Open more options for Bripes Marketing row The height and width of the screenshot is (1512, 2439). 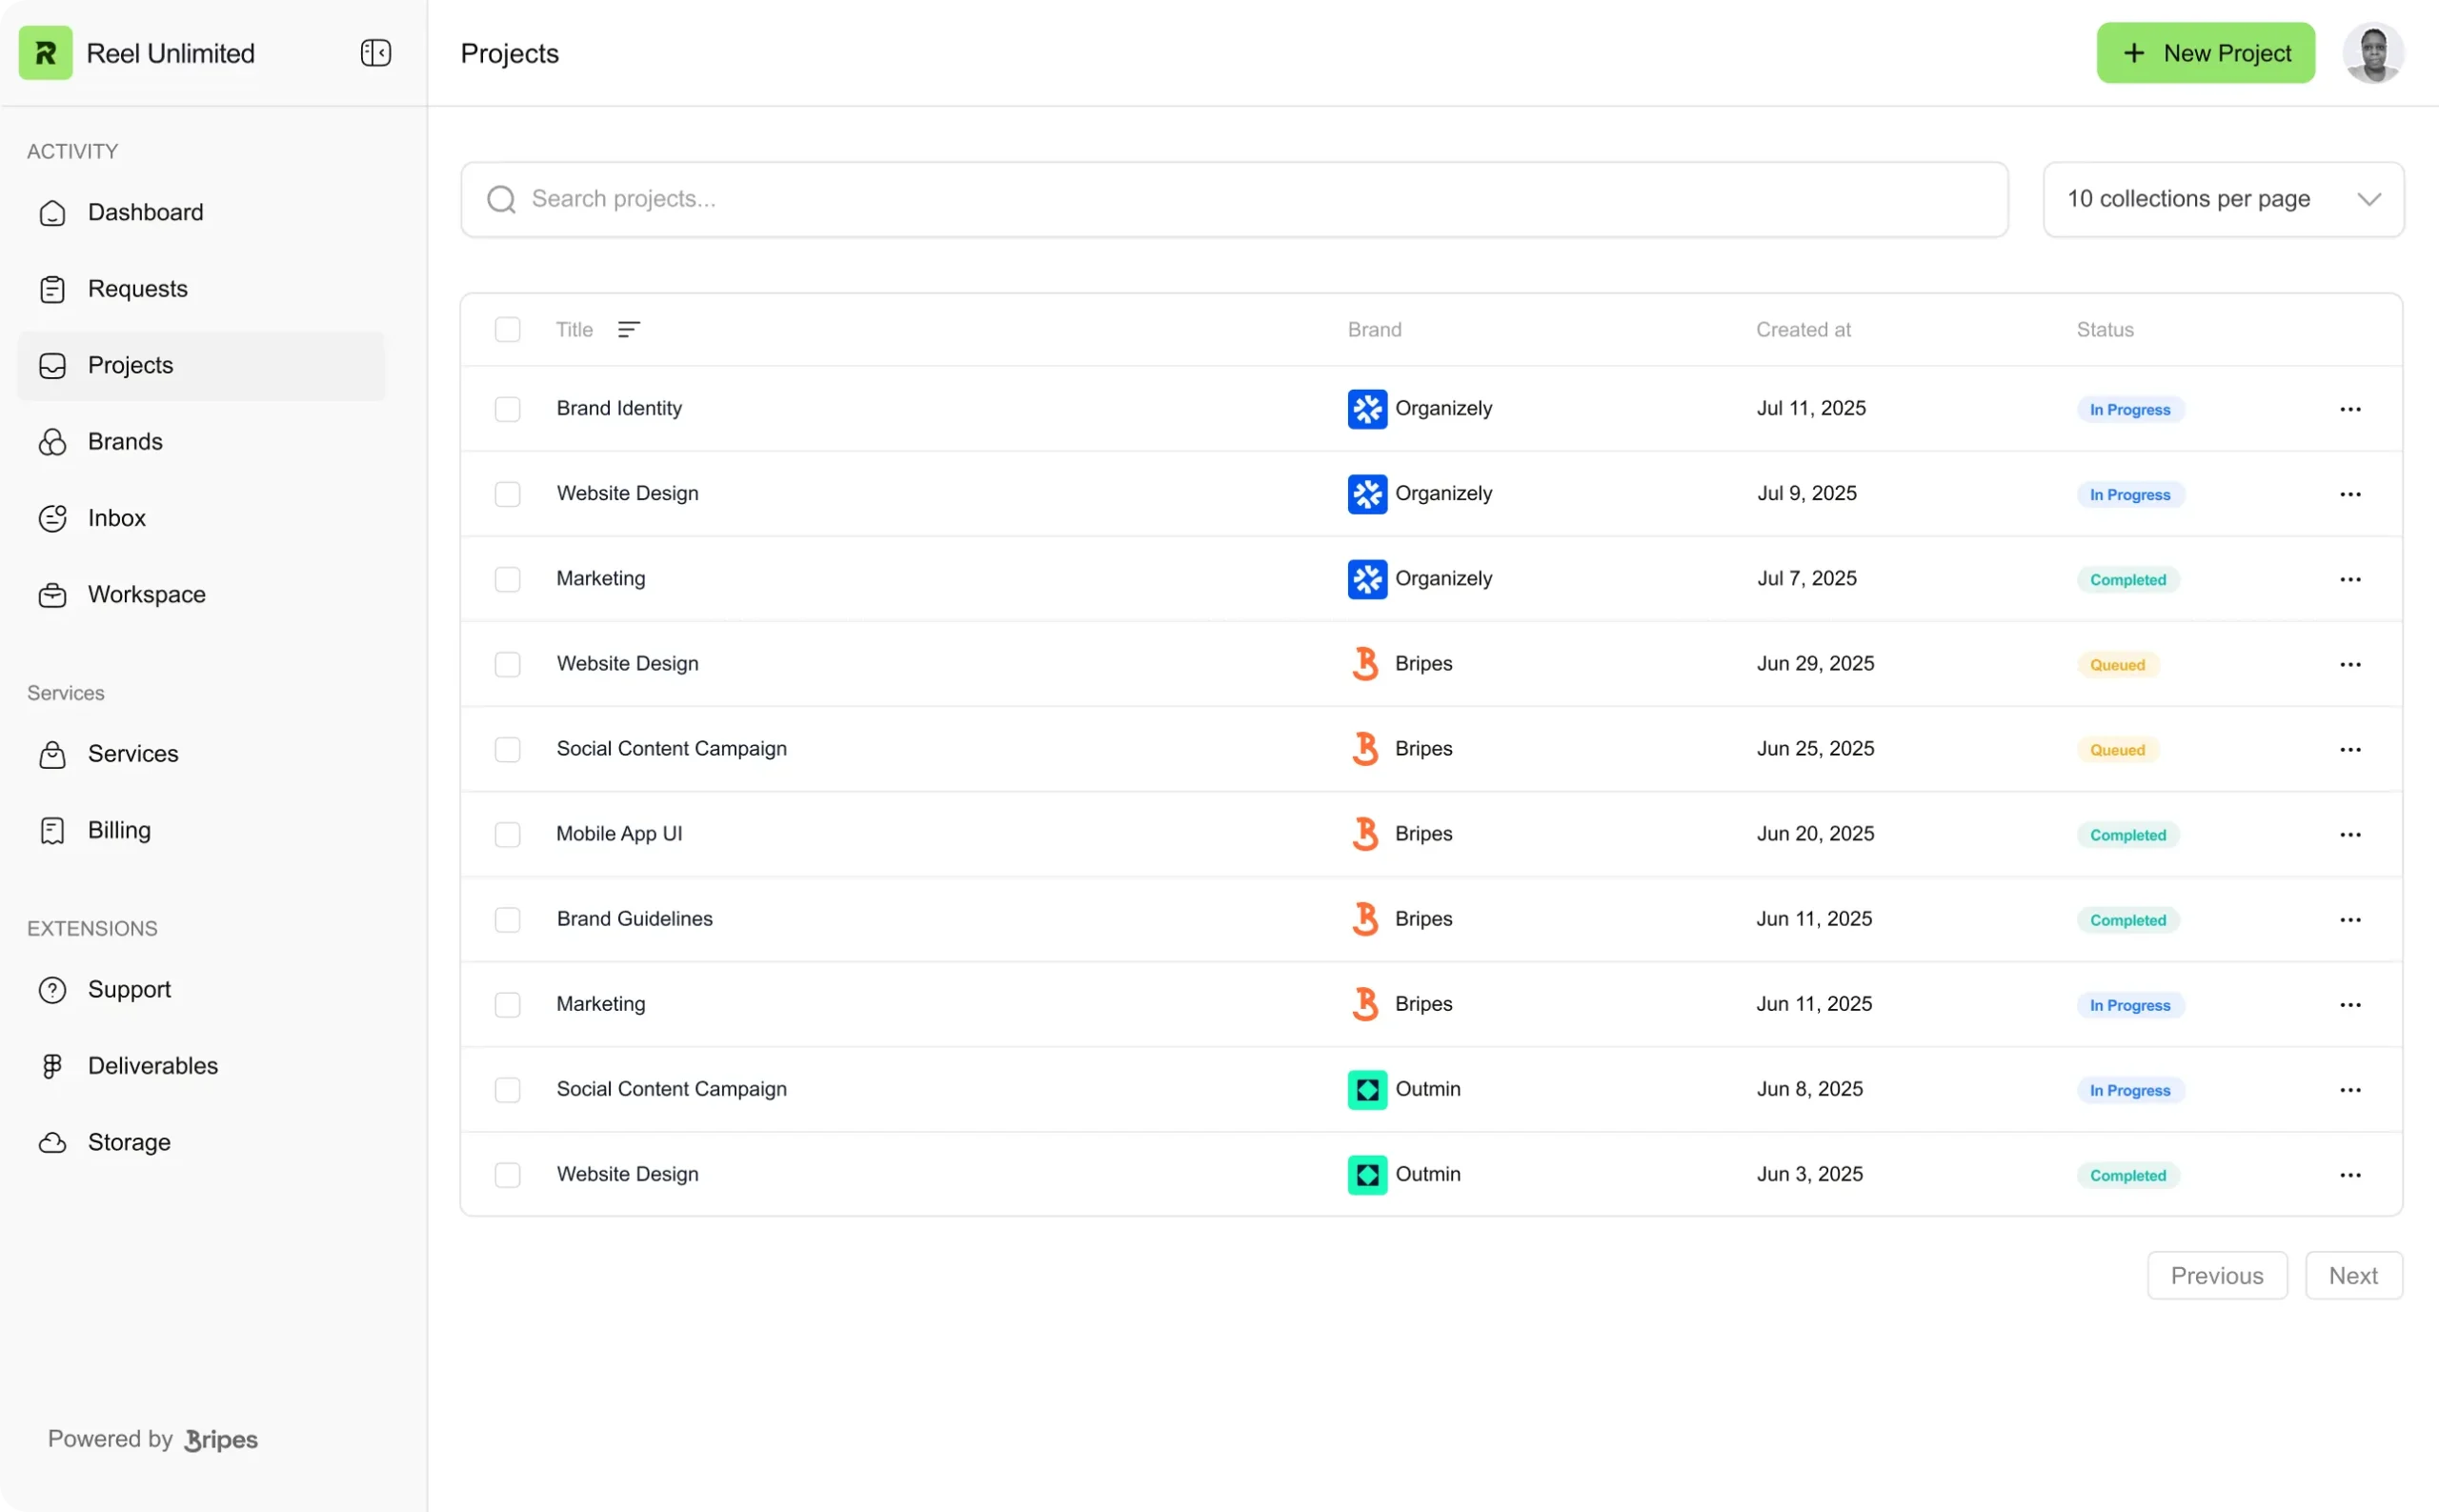2350,1005
